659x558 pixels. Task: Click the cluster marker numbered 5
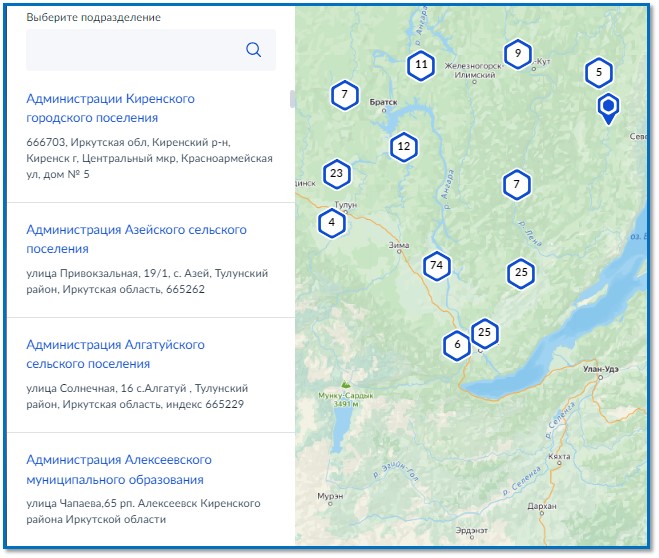(599, 72)
